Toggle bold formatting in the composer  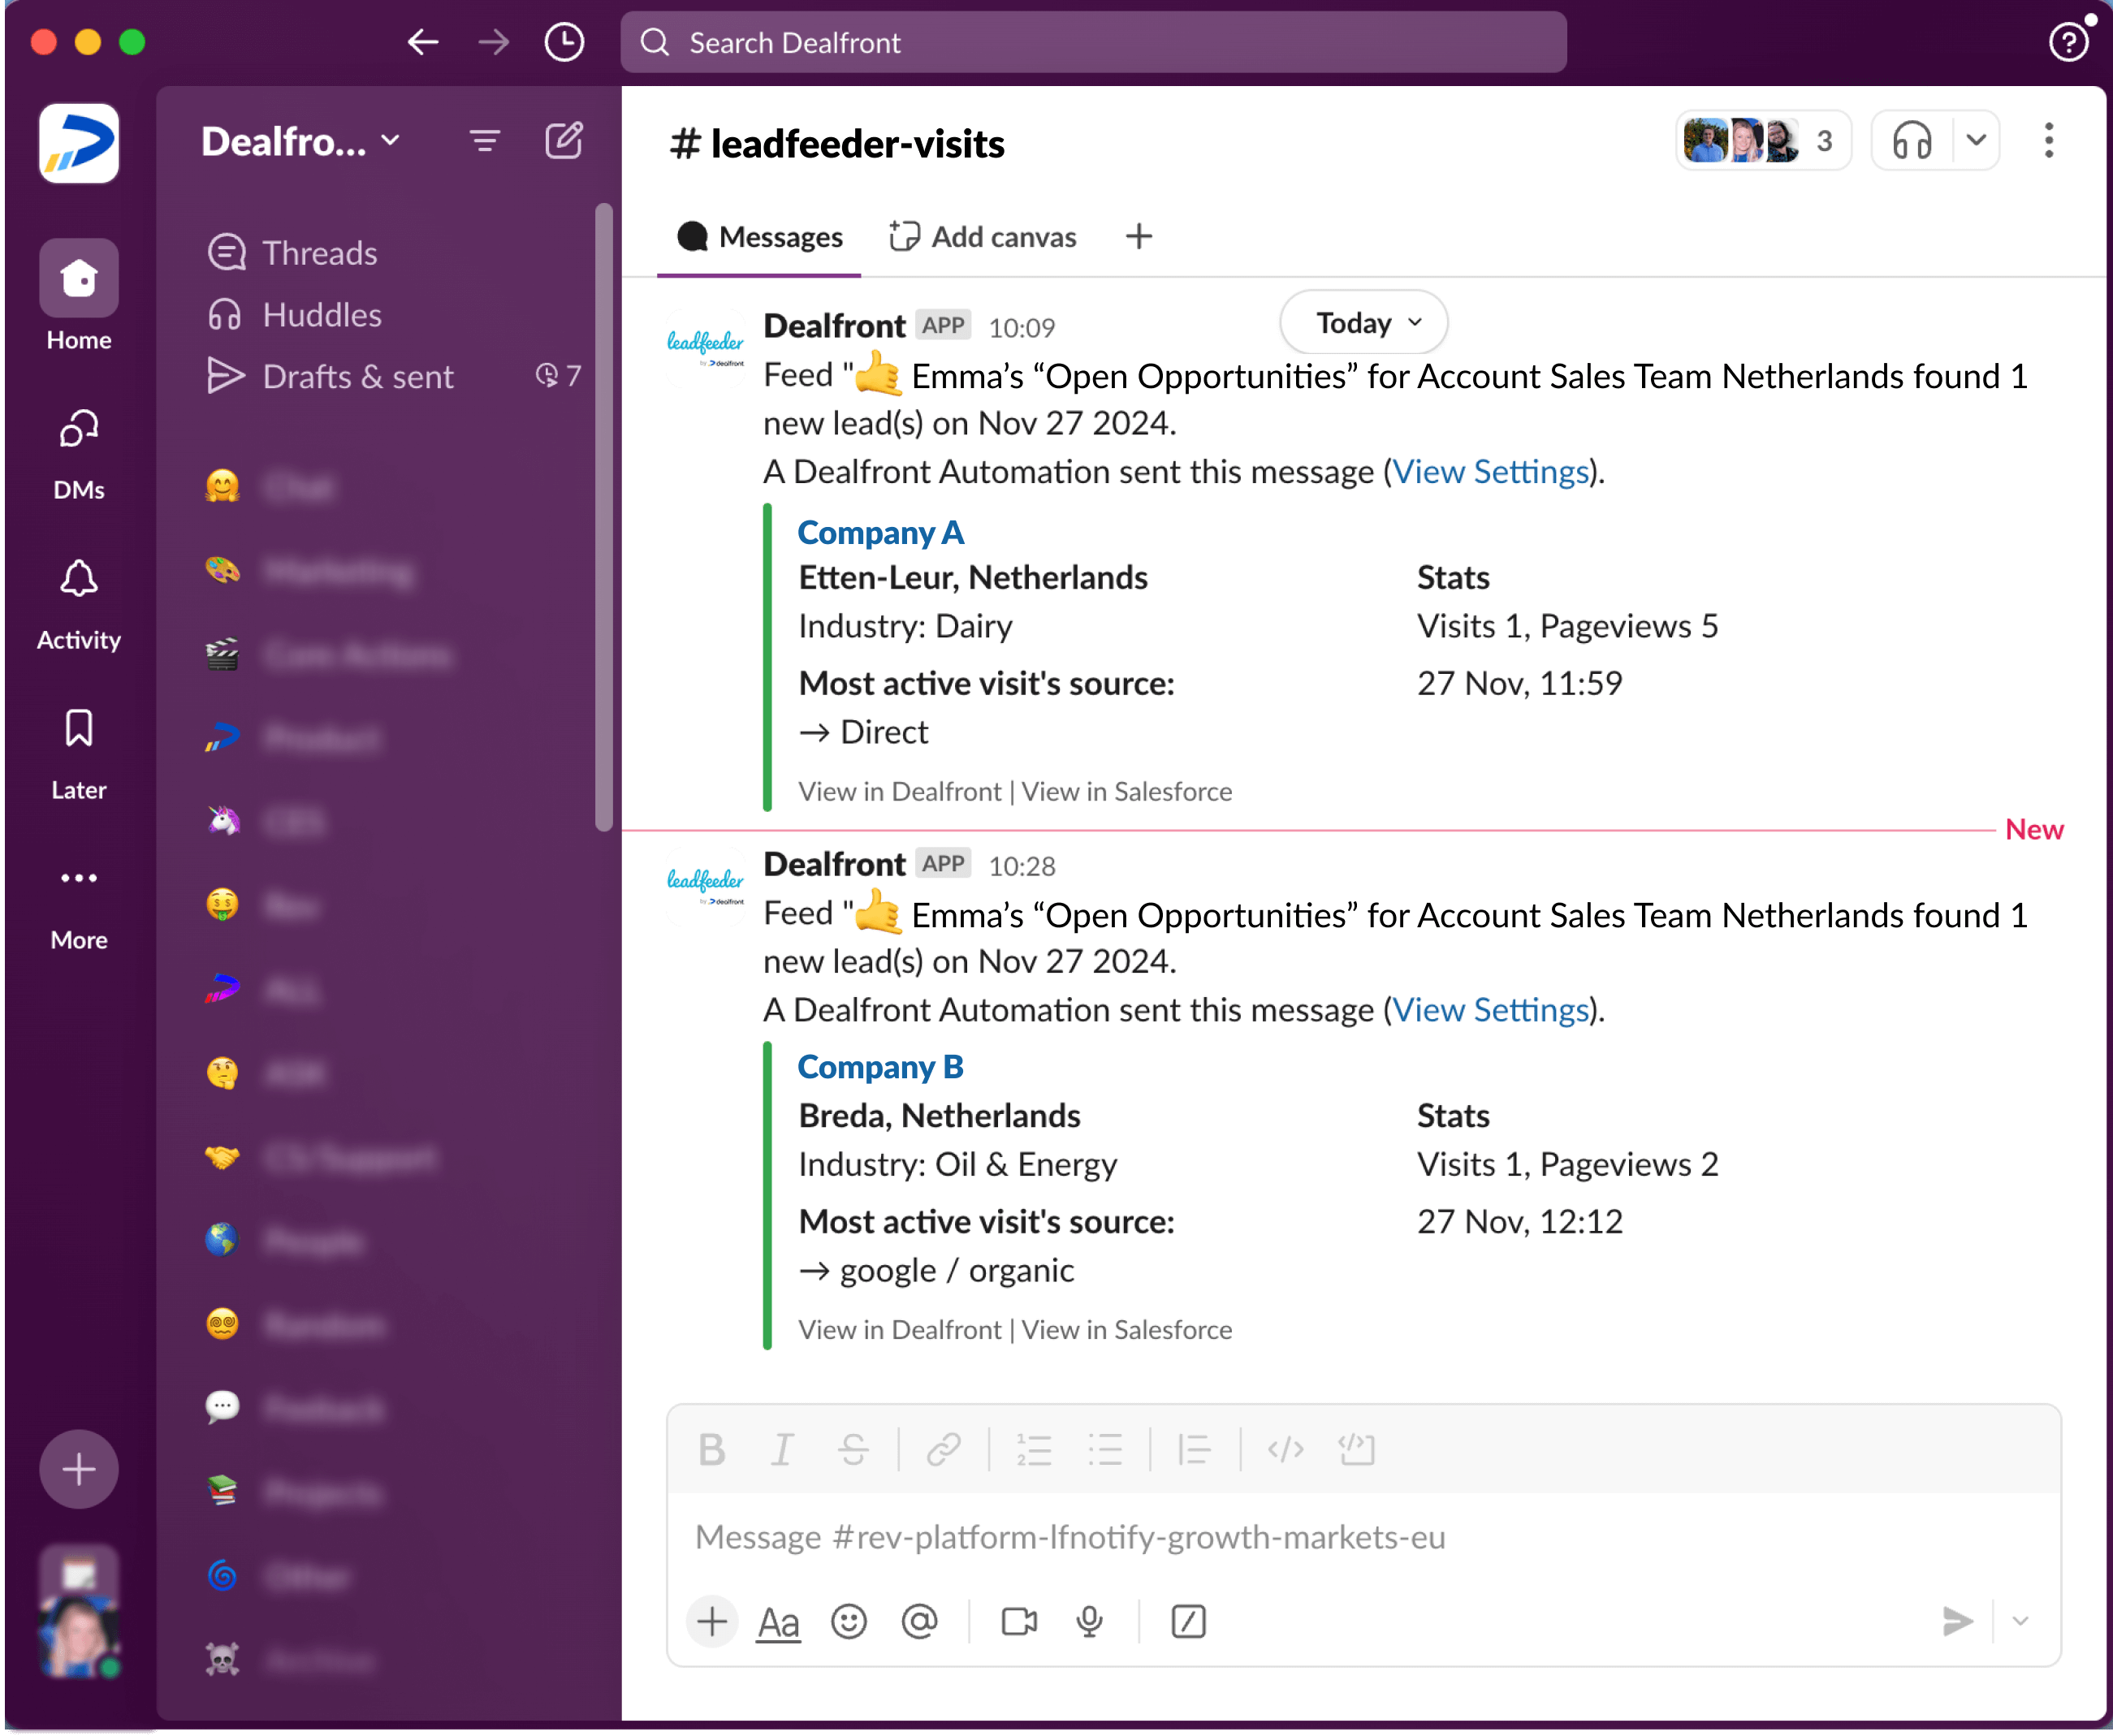point(712,1450)
